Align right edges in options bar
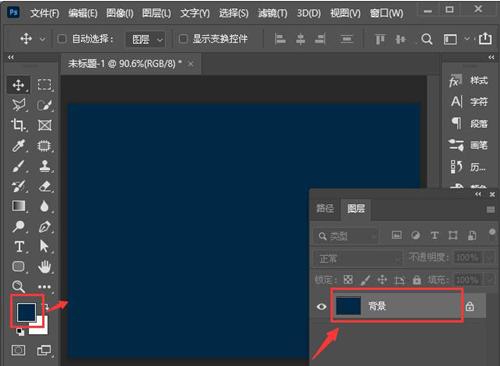The image size is (500, 366). click(x=320, y=39)
